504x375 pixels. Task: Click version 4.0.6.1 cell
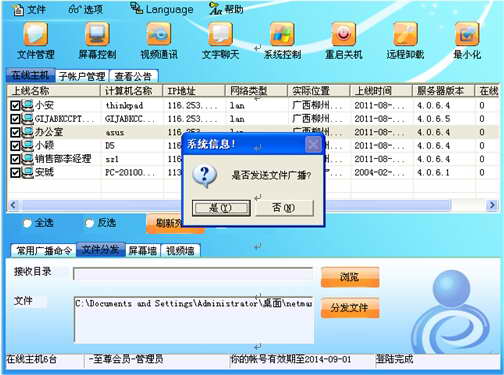[x=433, y=172]
